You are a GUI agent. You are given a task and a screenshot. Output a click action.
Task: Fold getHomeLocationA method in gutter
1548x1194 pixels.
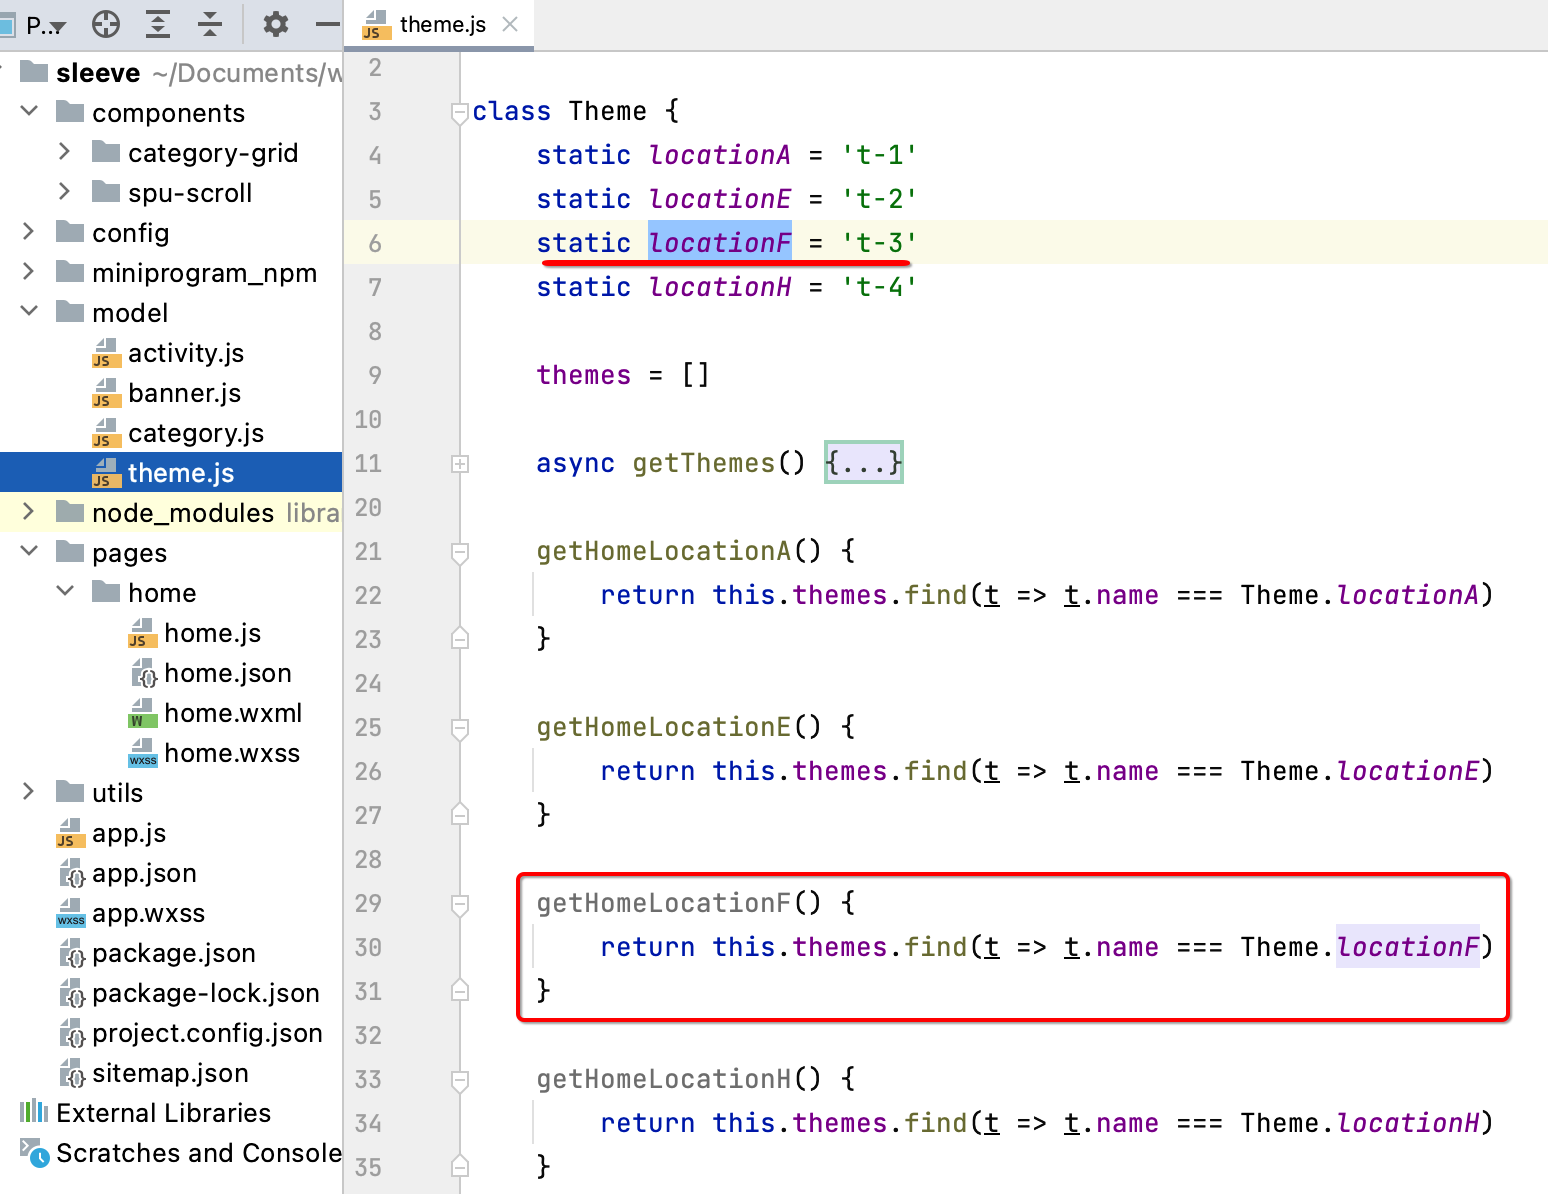pyautogui.click(x=460, y=552)
